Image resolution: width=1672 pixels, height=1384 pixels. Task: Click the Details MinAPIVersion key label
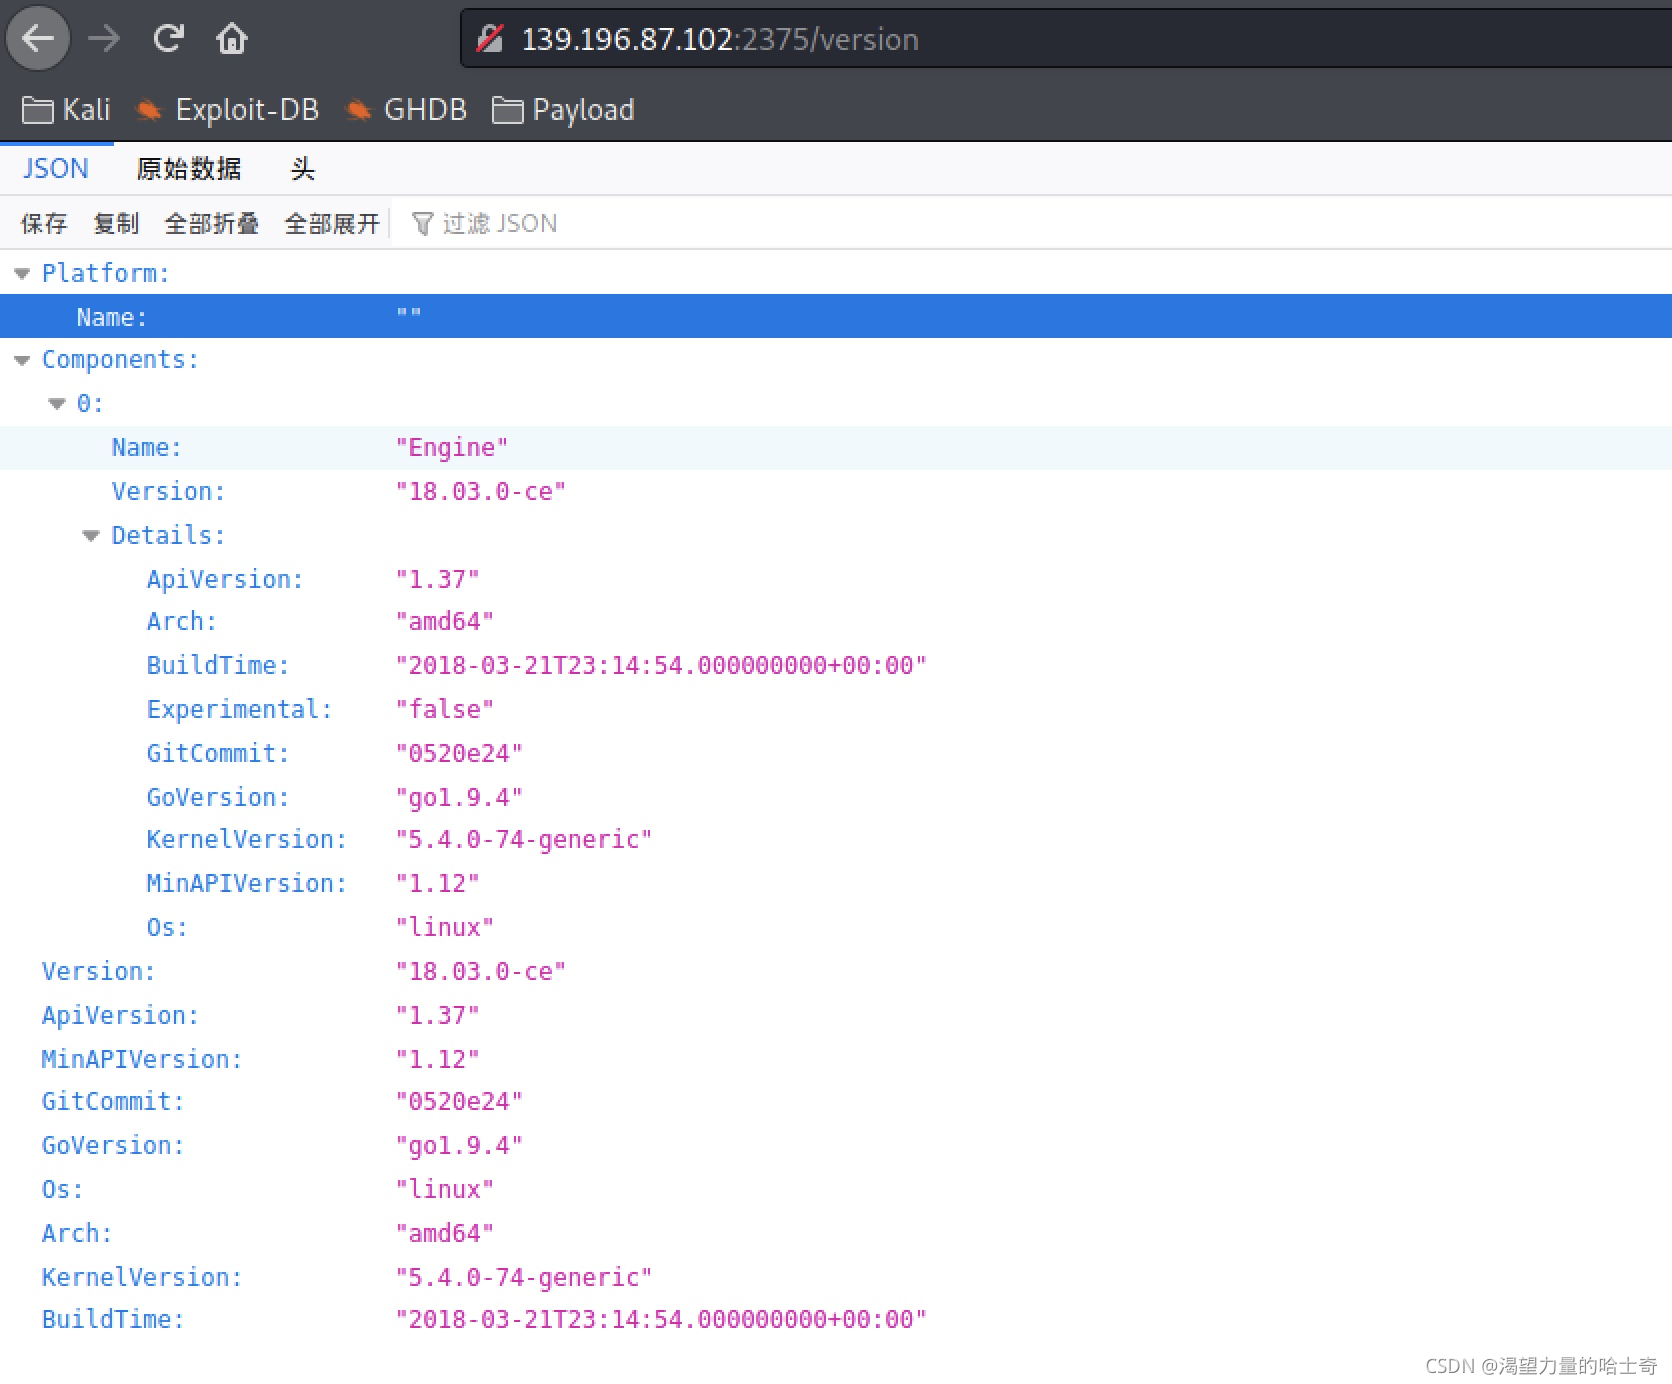tap(247, 883)
